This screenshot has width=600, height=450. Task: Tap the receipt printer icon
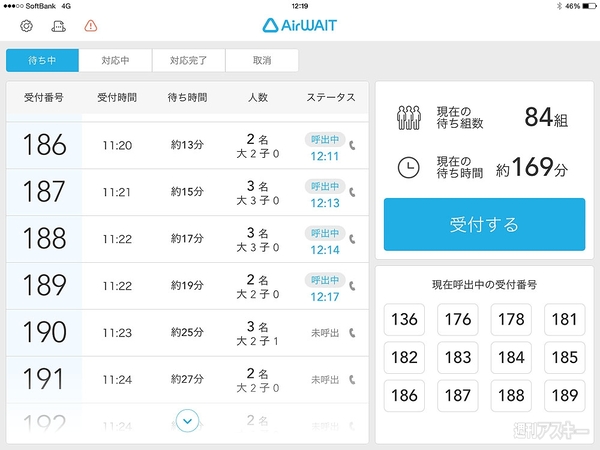(58, 26)
